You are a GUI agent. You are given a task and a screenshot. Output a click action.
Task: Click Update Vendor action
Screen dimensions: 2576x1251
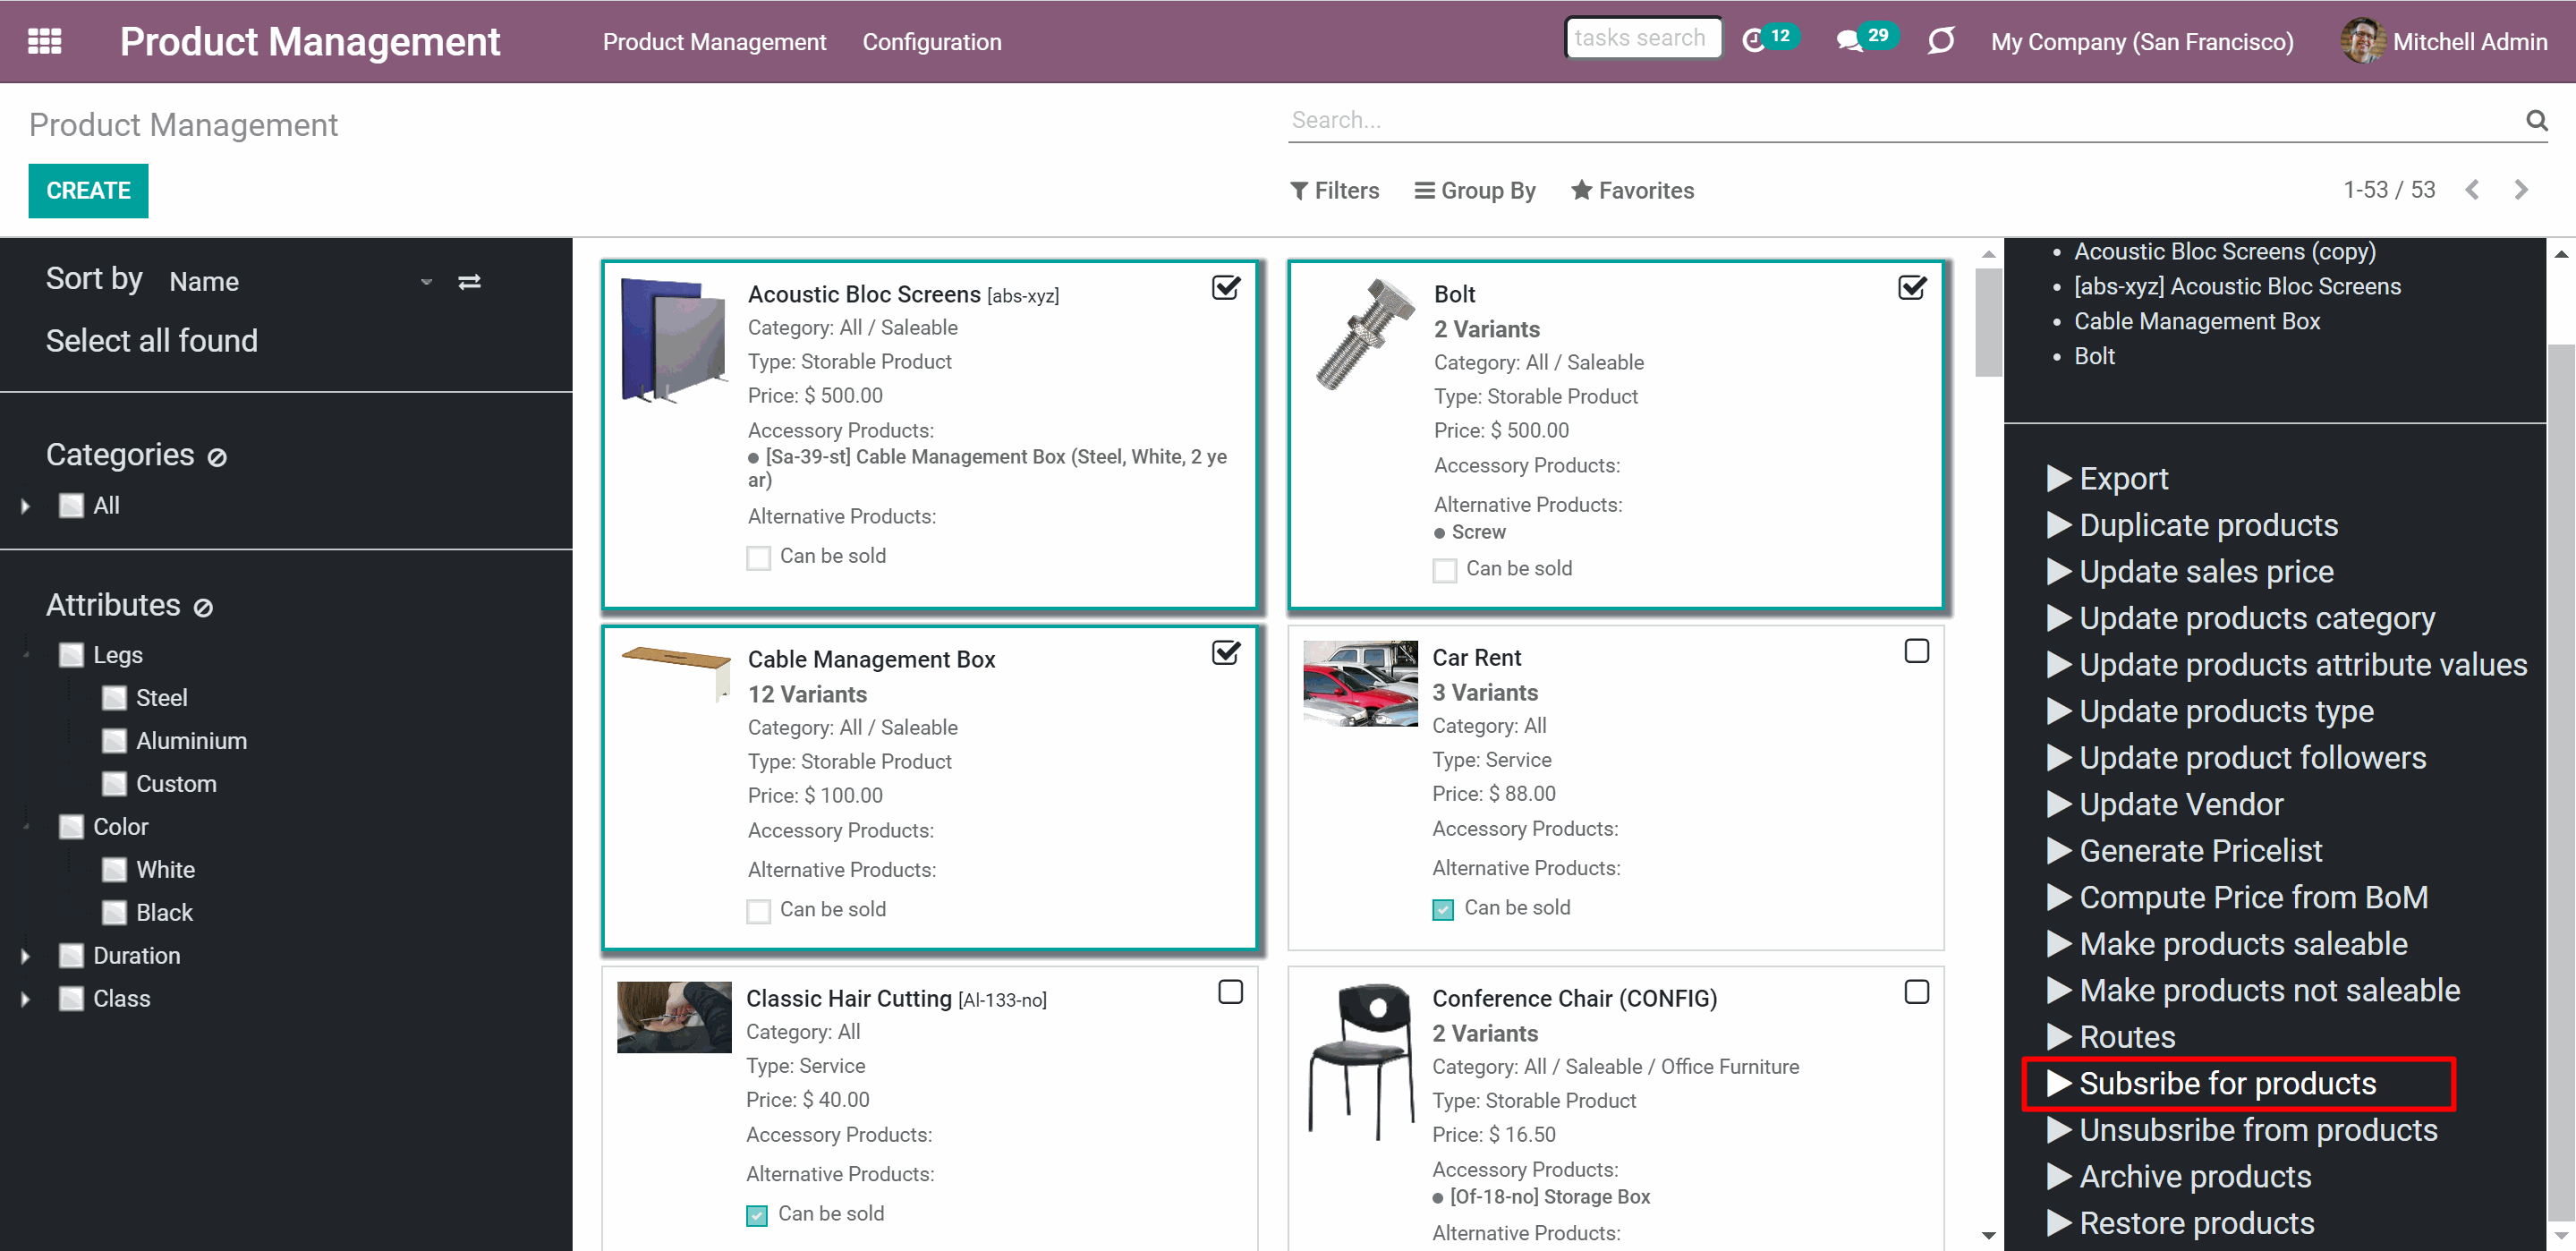click(2165, 804)
